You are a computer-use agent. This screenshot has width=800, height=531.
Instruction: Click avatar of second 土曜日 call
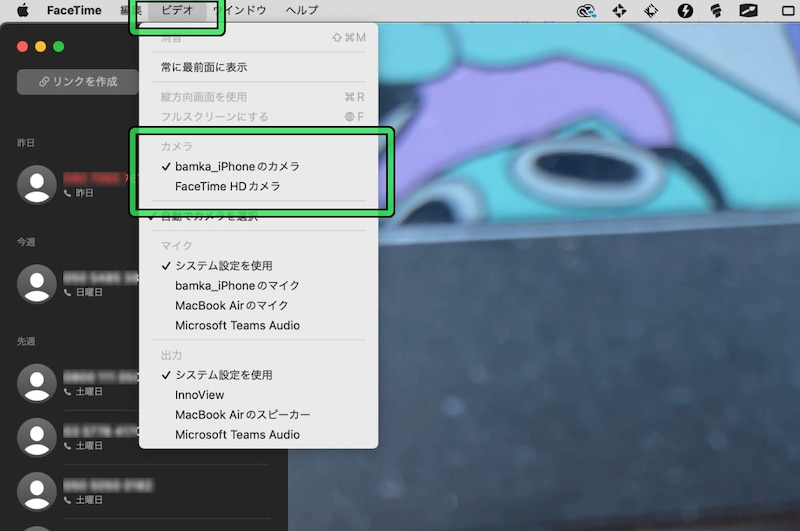37,438
